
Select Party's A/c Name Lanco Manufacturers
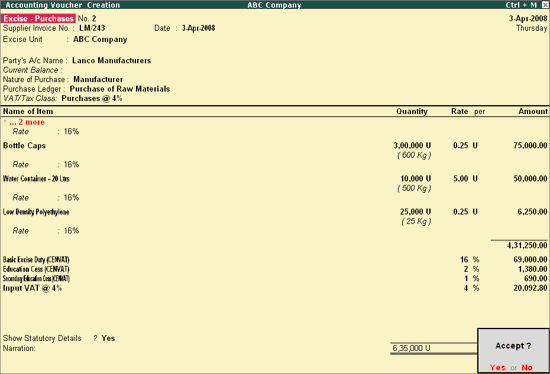[112, 61]
